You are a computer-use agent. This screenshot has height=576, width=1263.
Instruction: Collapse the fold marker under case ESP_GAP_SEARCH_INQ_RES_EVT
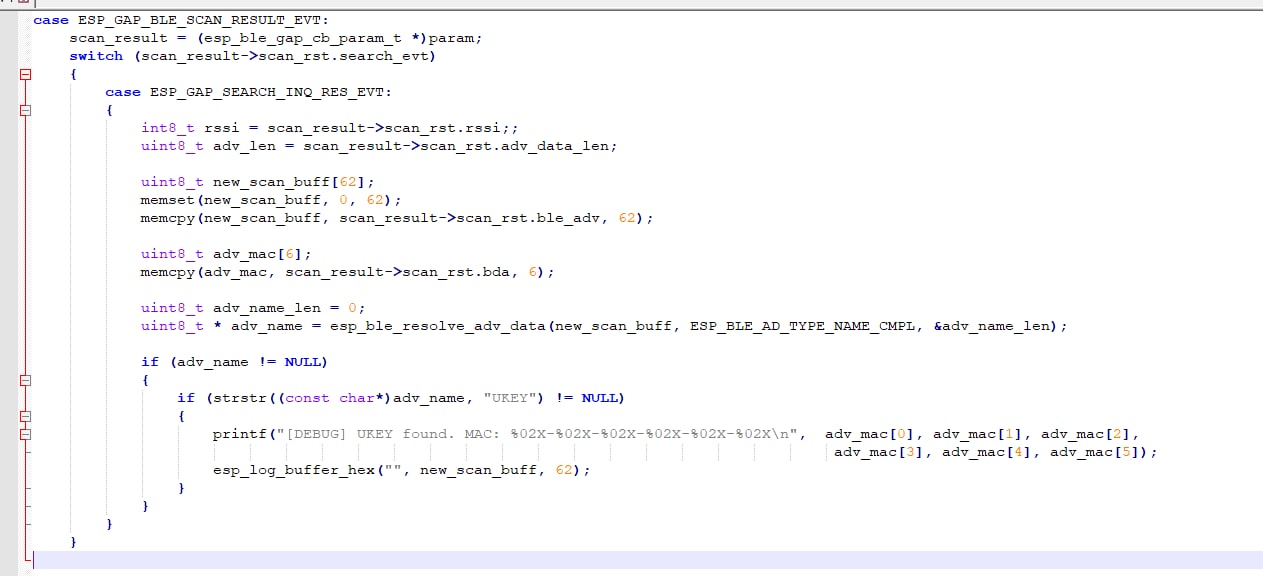coord(26,110)
